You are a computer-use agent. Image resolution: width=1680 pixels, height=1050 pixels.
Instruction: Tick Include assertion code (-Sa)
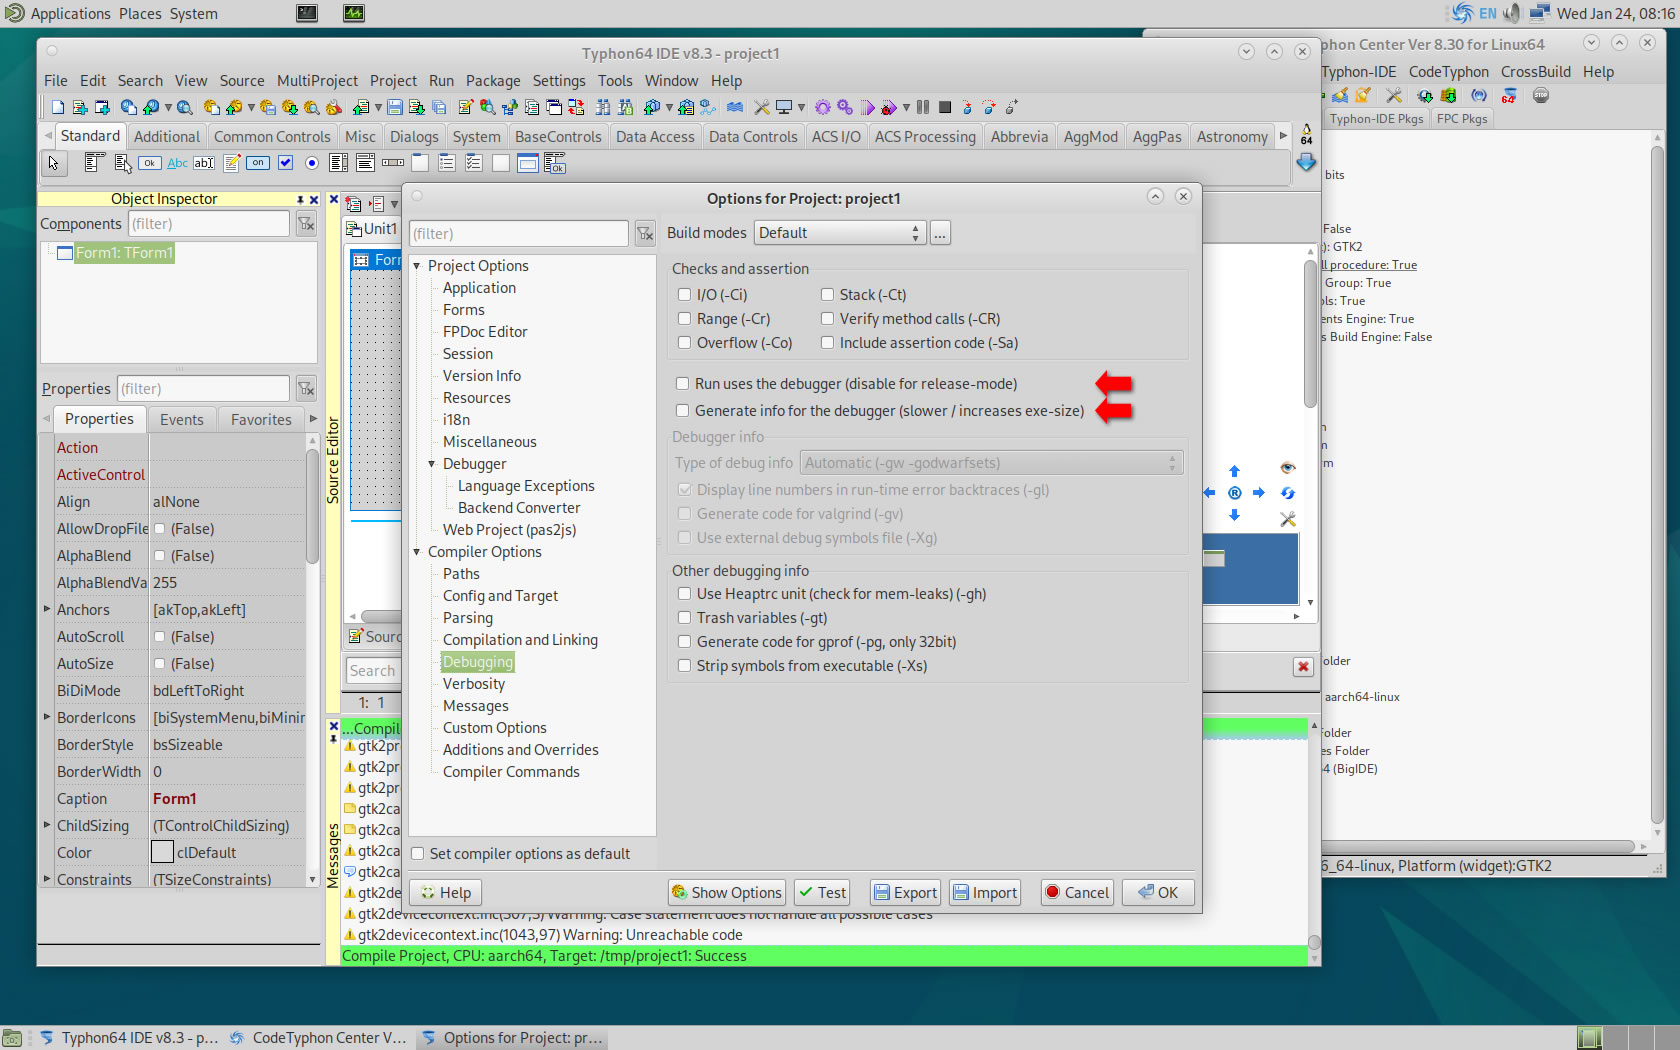point(828,343)
